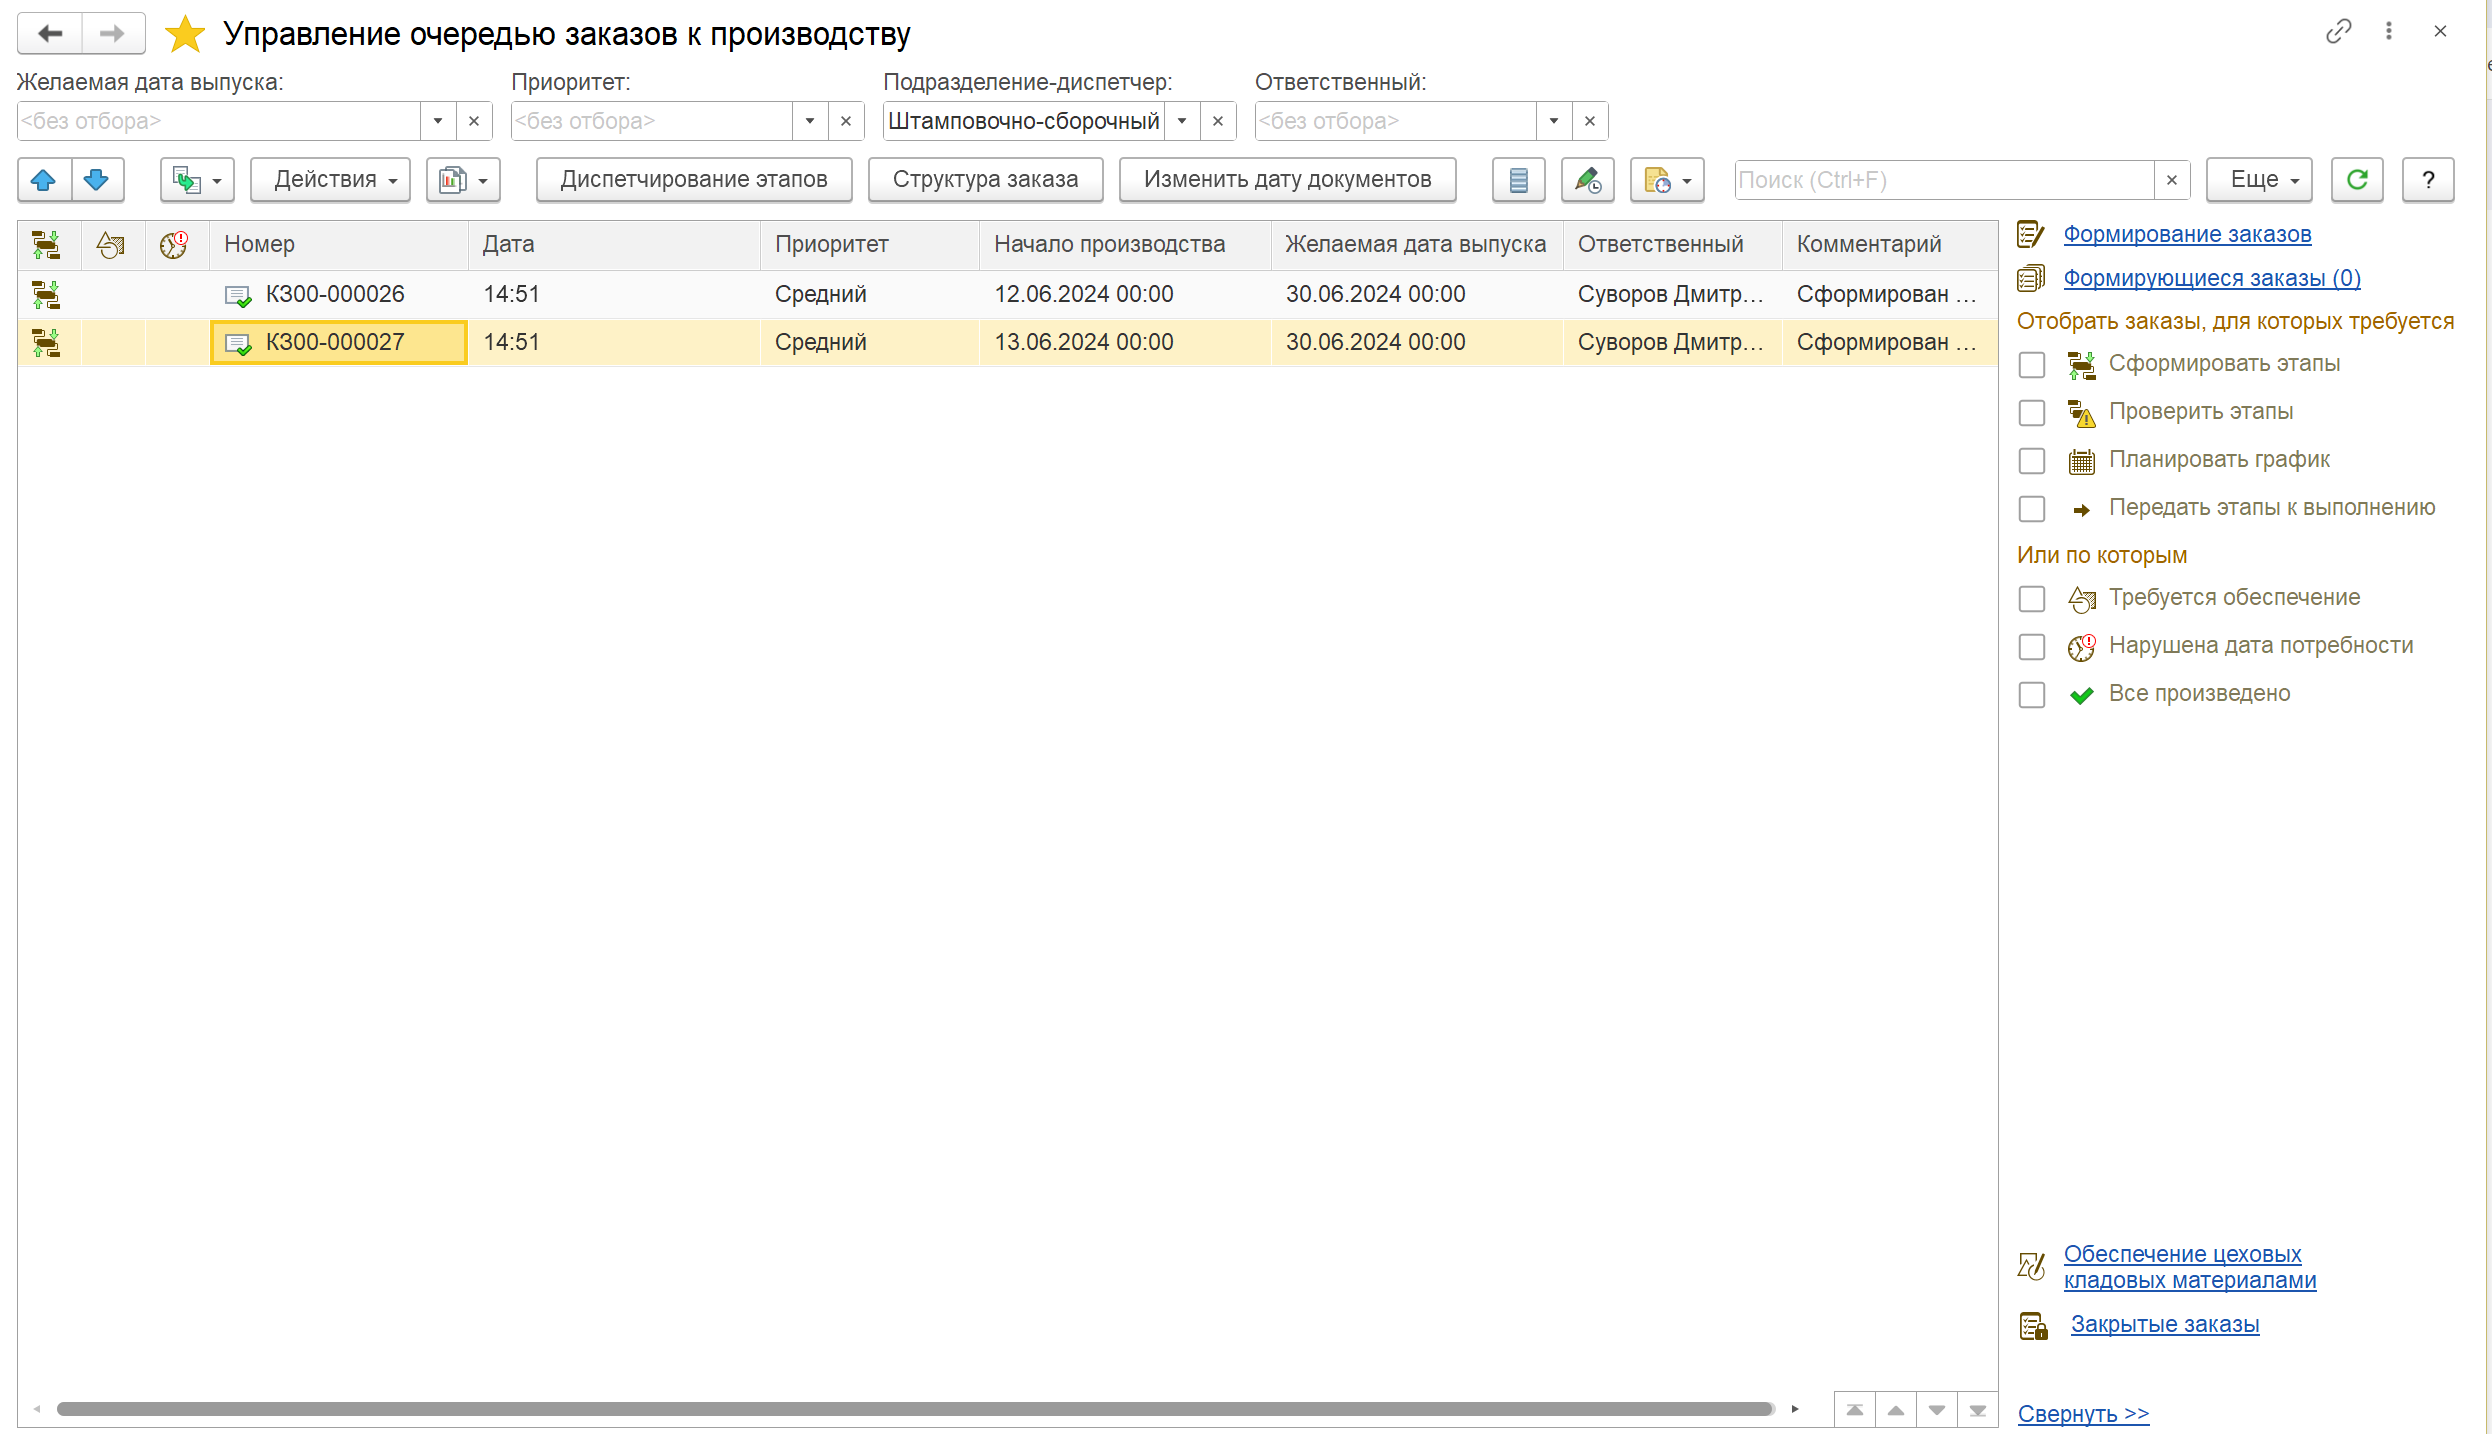Jump to the first row in list
Viewport: 2492px width, 1434px height.
click(1855, 1410)
